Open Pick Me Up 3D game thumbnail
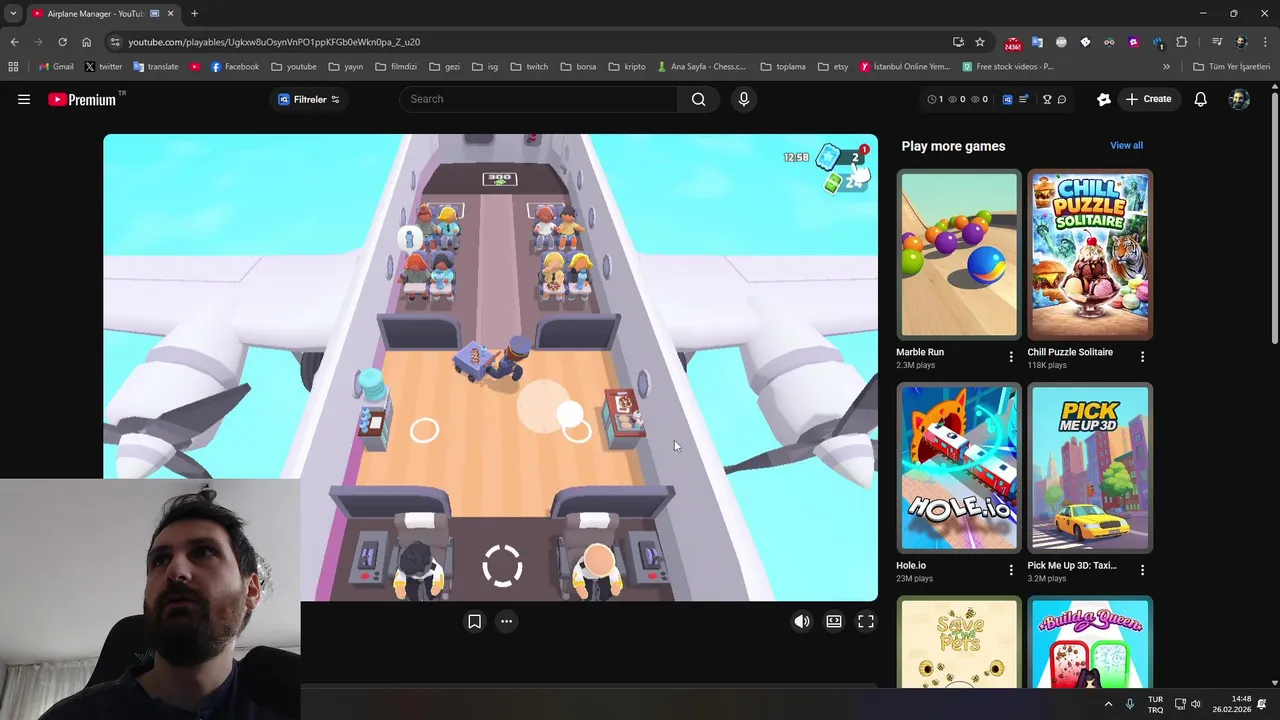The image size is (1280, 720). (x=1090, y=468)
